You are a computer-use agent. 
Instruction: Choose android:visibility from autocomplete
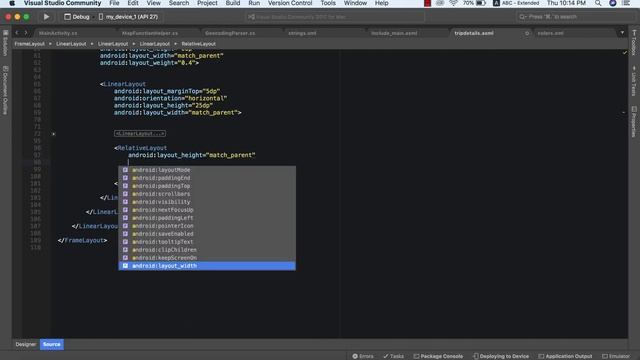207,202
